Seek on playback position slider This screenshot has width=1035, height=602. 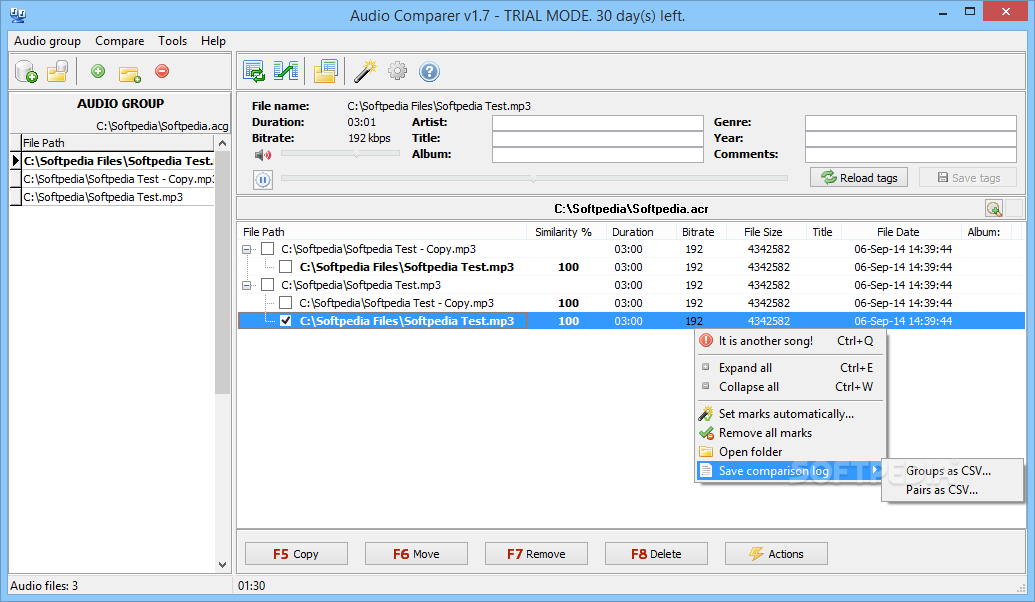pyautogui.click(x=534, y=178)
